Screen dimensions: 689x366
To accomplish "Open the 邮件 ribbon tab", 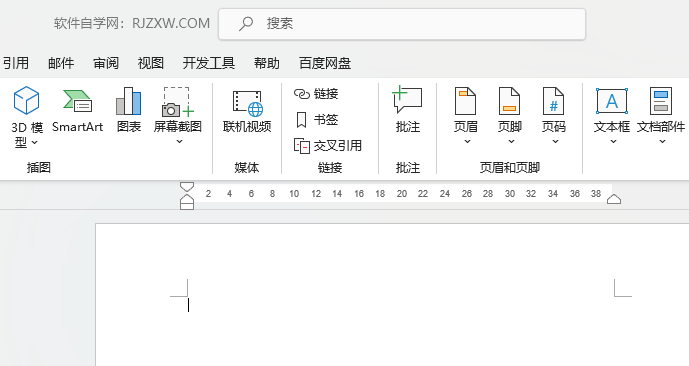I will pos(61,63).
